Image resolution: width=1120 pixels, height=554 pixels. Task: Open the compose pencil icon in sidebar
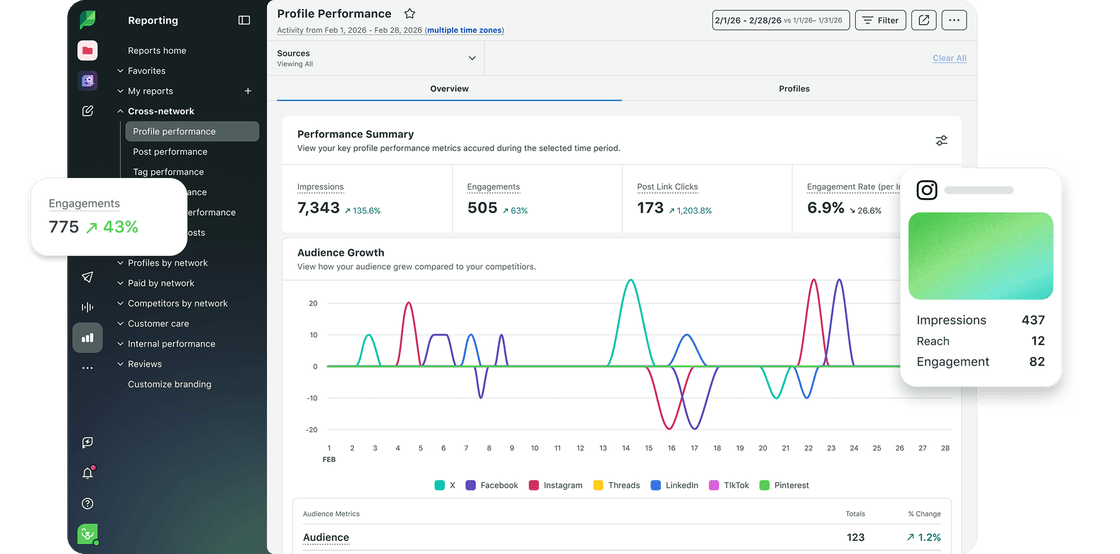(88, 111)
